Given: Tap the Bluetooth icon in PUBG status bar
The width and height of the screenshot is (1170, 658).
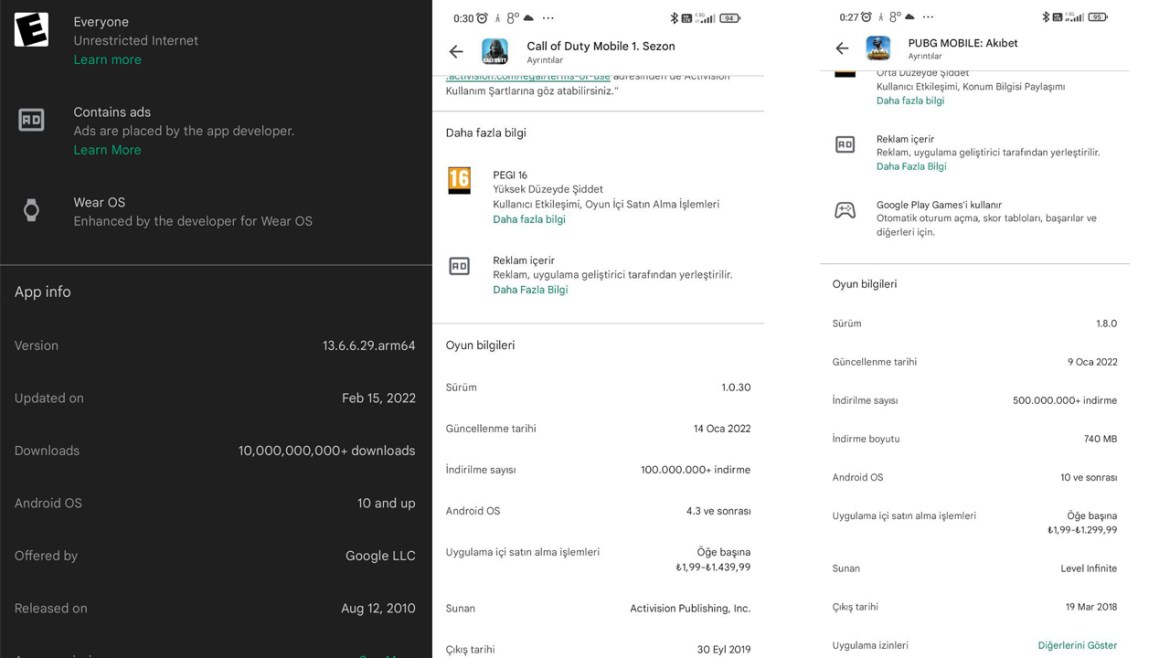Looking at the screenshot, I should pos(1045,16).
